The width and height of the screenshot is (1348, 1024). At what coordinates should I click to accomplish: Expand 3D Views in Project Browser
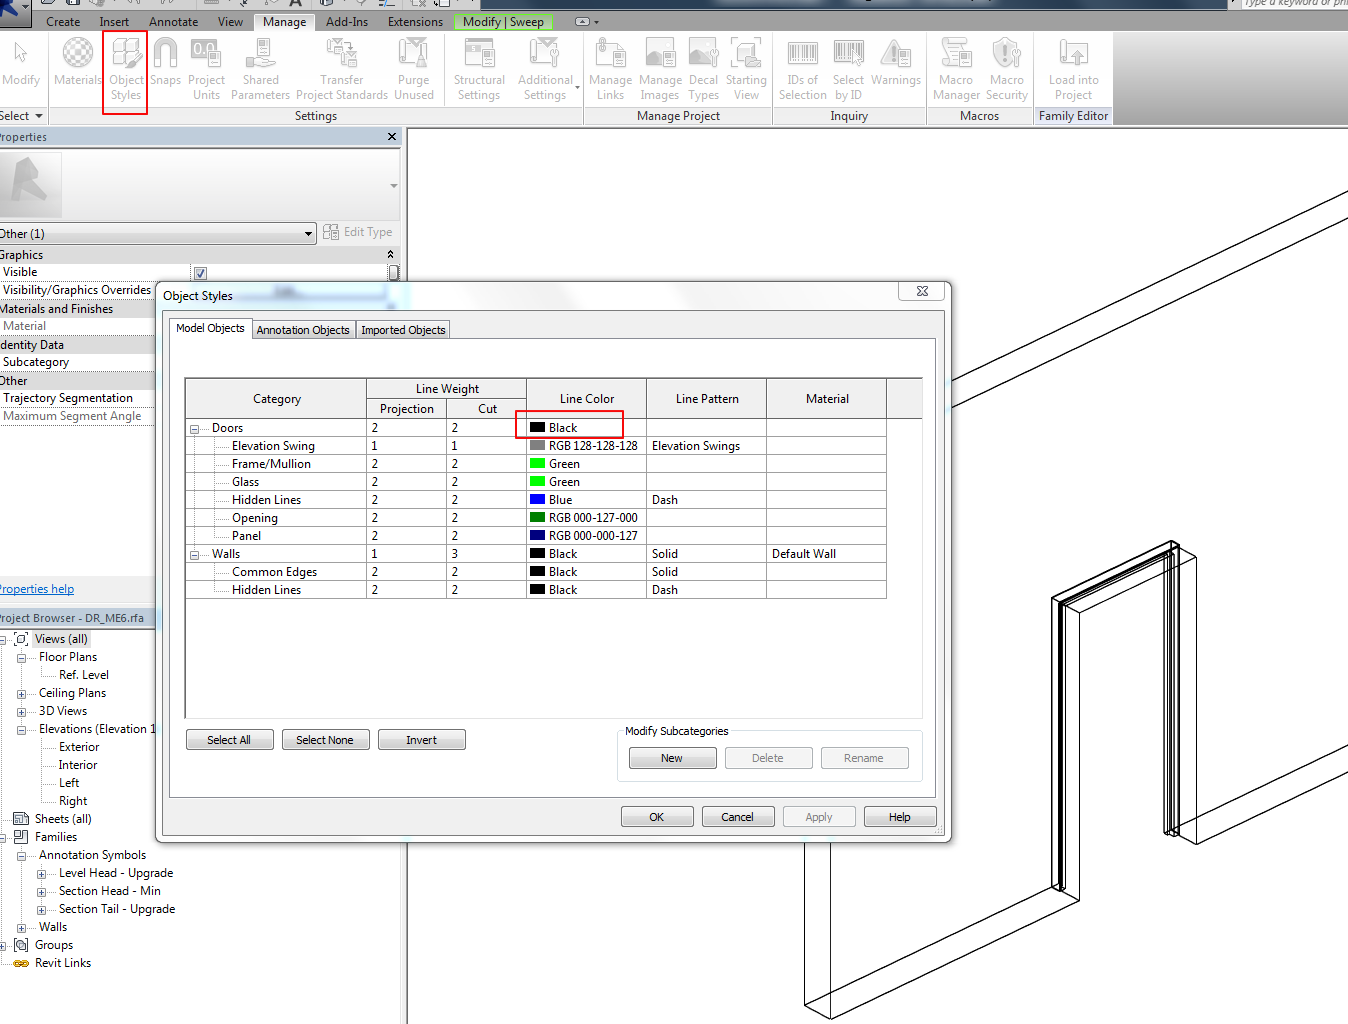tap(21, 712)
